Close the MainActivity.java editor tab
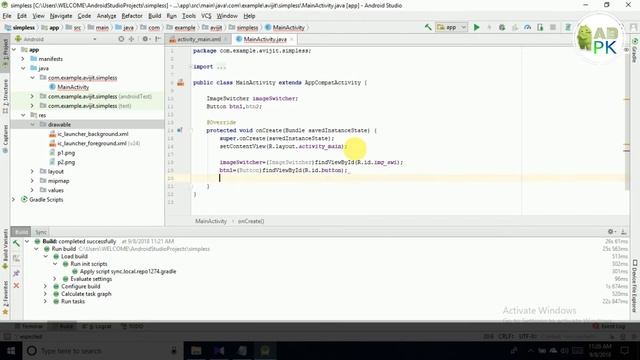The height and width of the screenshot is (360, 640). point(291,39)
